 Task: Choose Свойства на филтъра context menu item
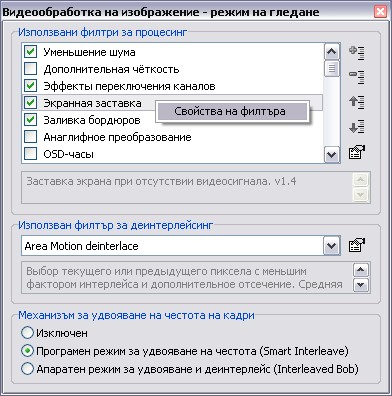(232, 111)
